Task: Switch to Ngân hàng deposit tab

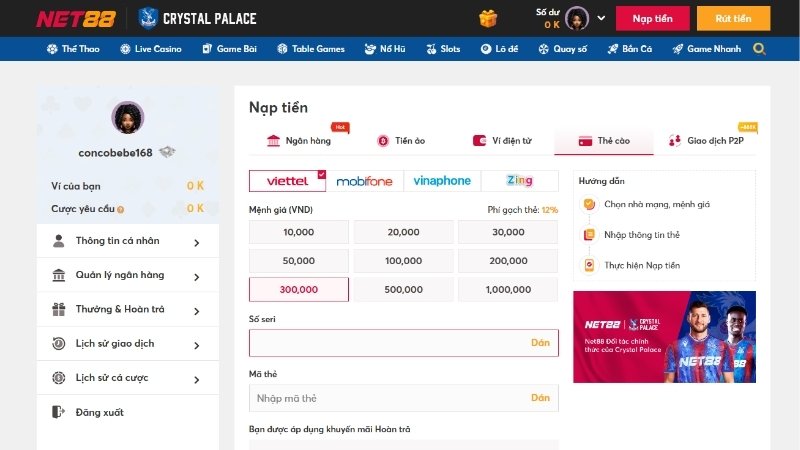Action: (299, 140)
